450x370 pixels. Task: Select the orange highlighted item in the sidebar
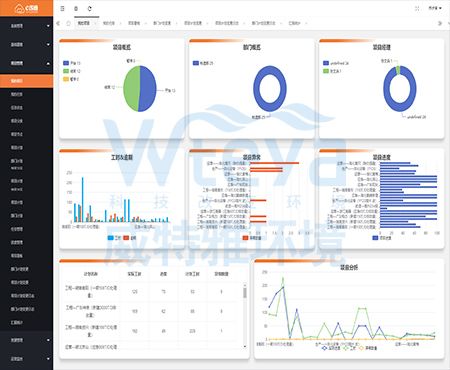point(27,81)
